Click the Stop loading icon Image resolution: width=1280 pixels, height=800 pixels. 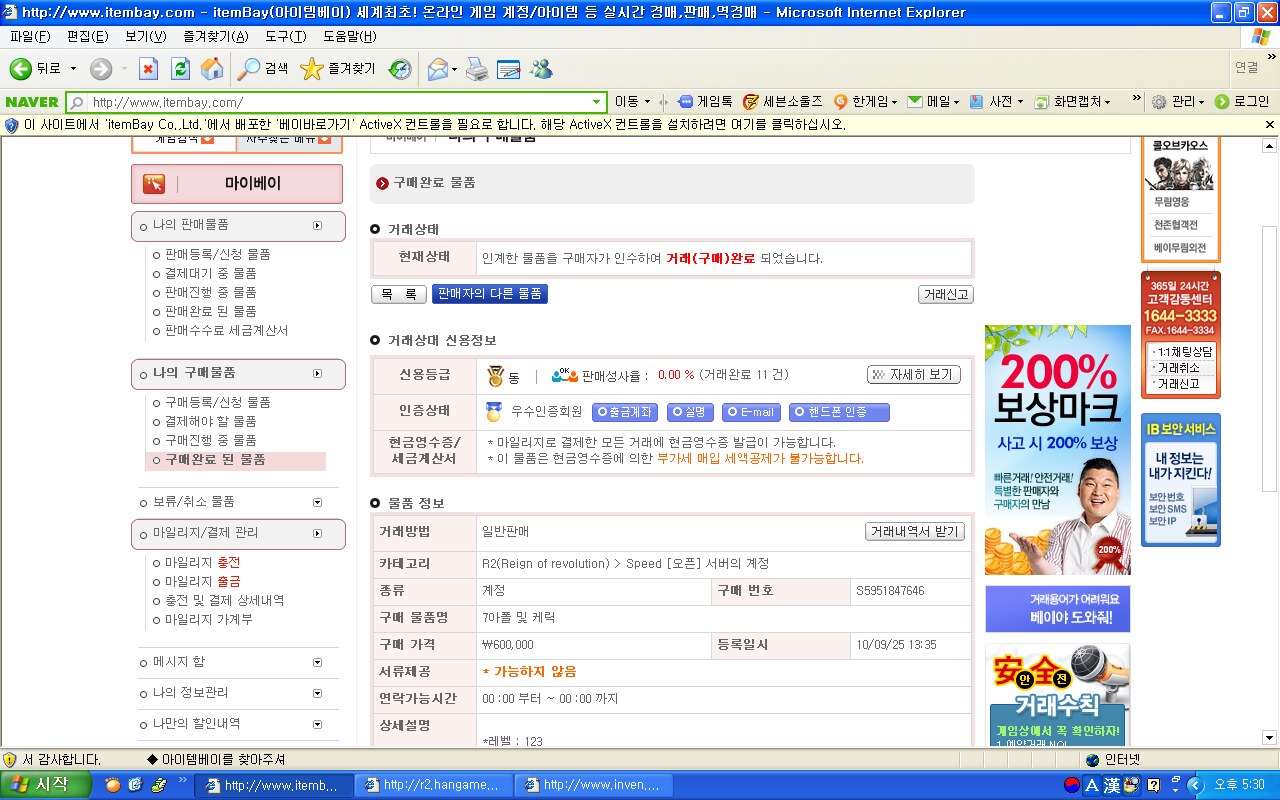(148, 69)
